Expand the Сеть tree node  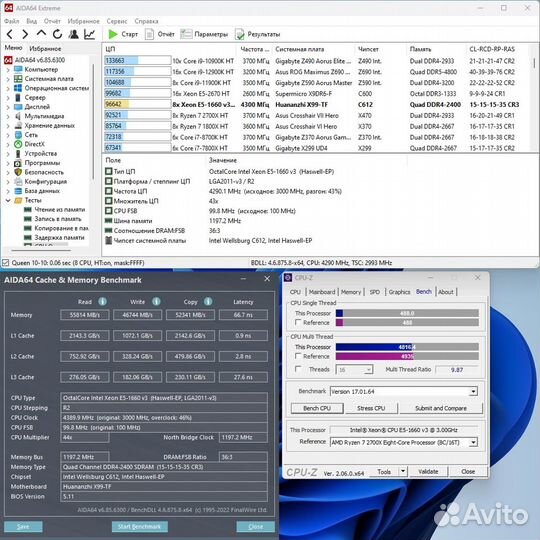click(x=8, y=135)
